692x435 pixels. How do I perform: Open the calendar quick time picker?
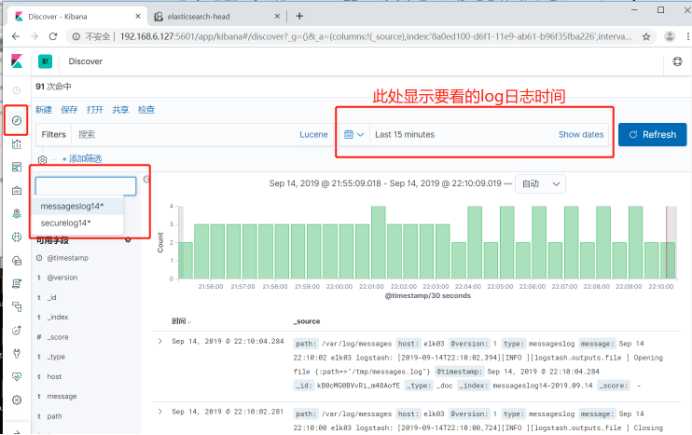point(354,135)
